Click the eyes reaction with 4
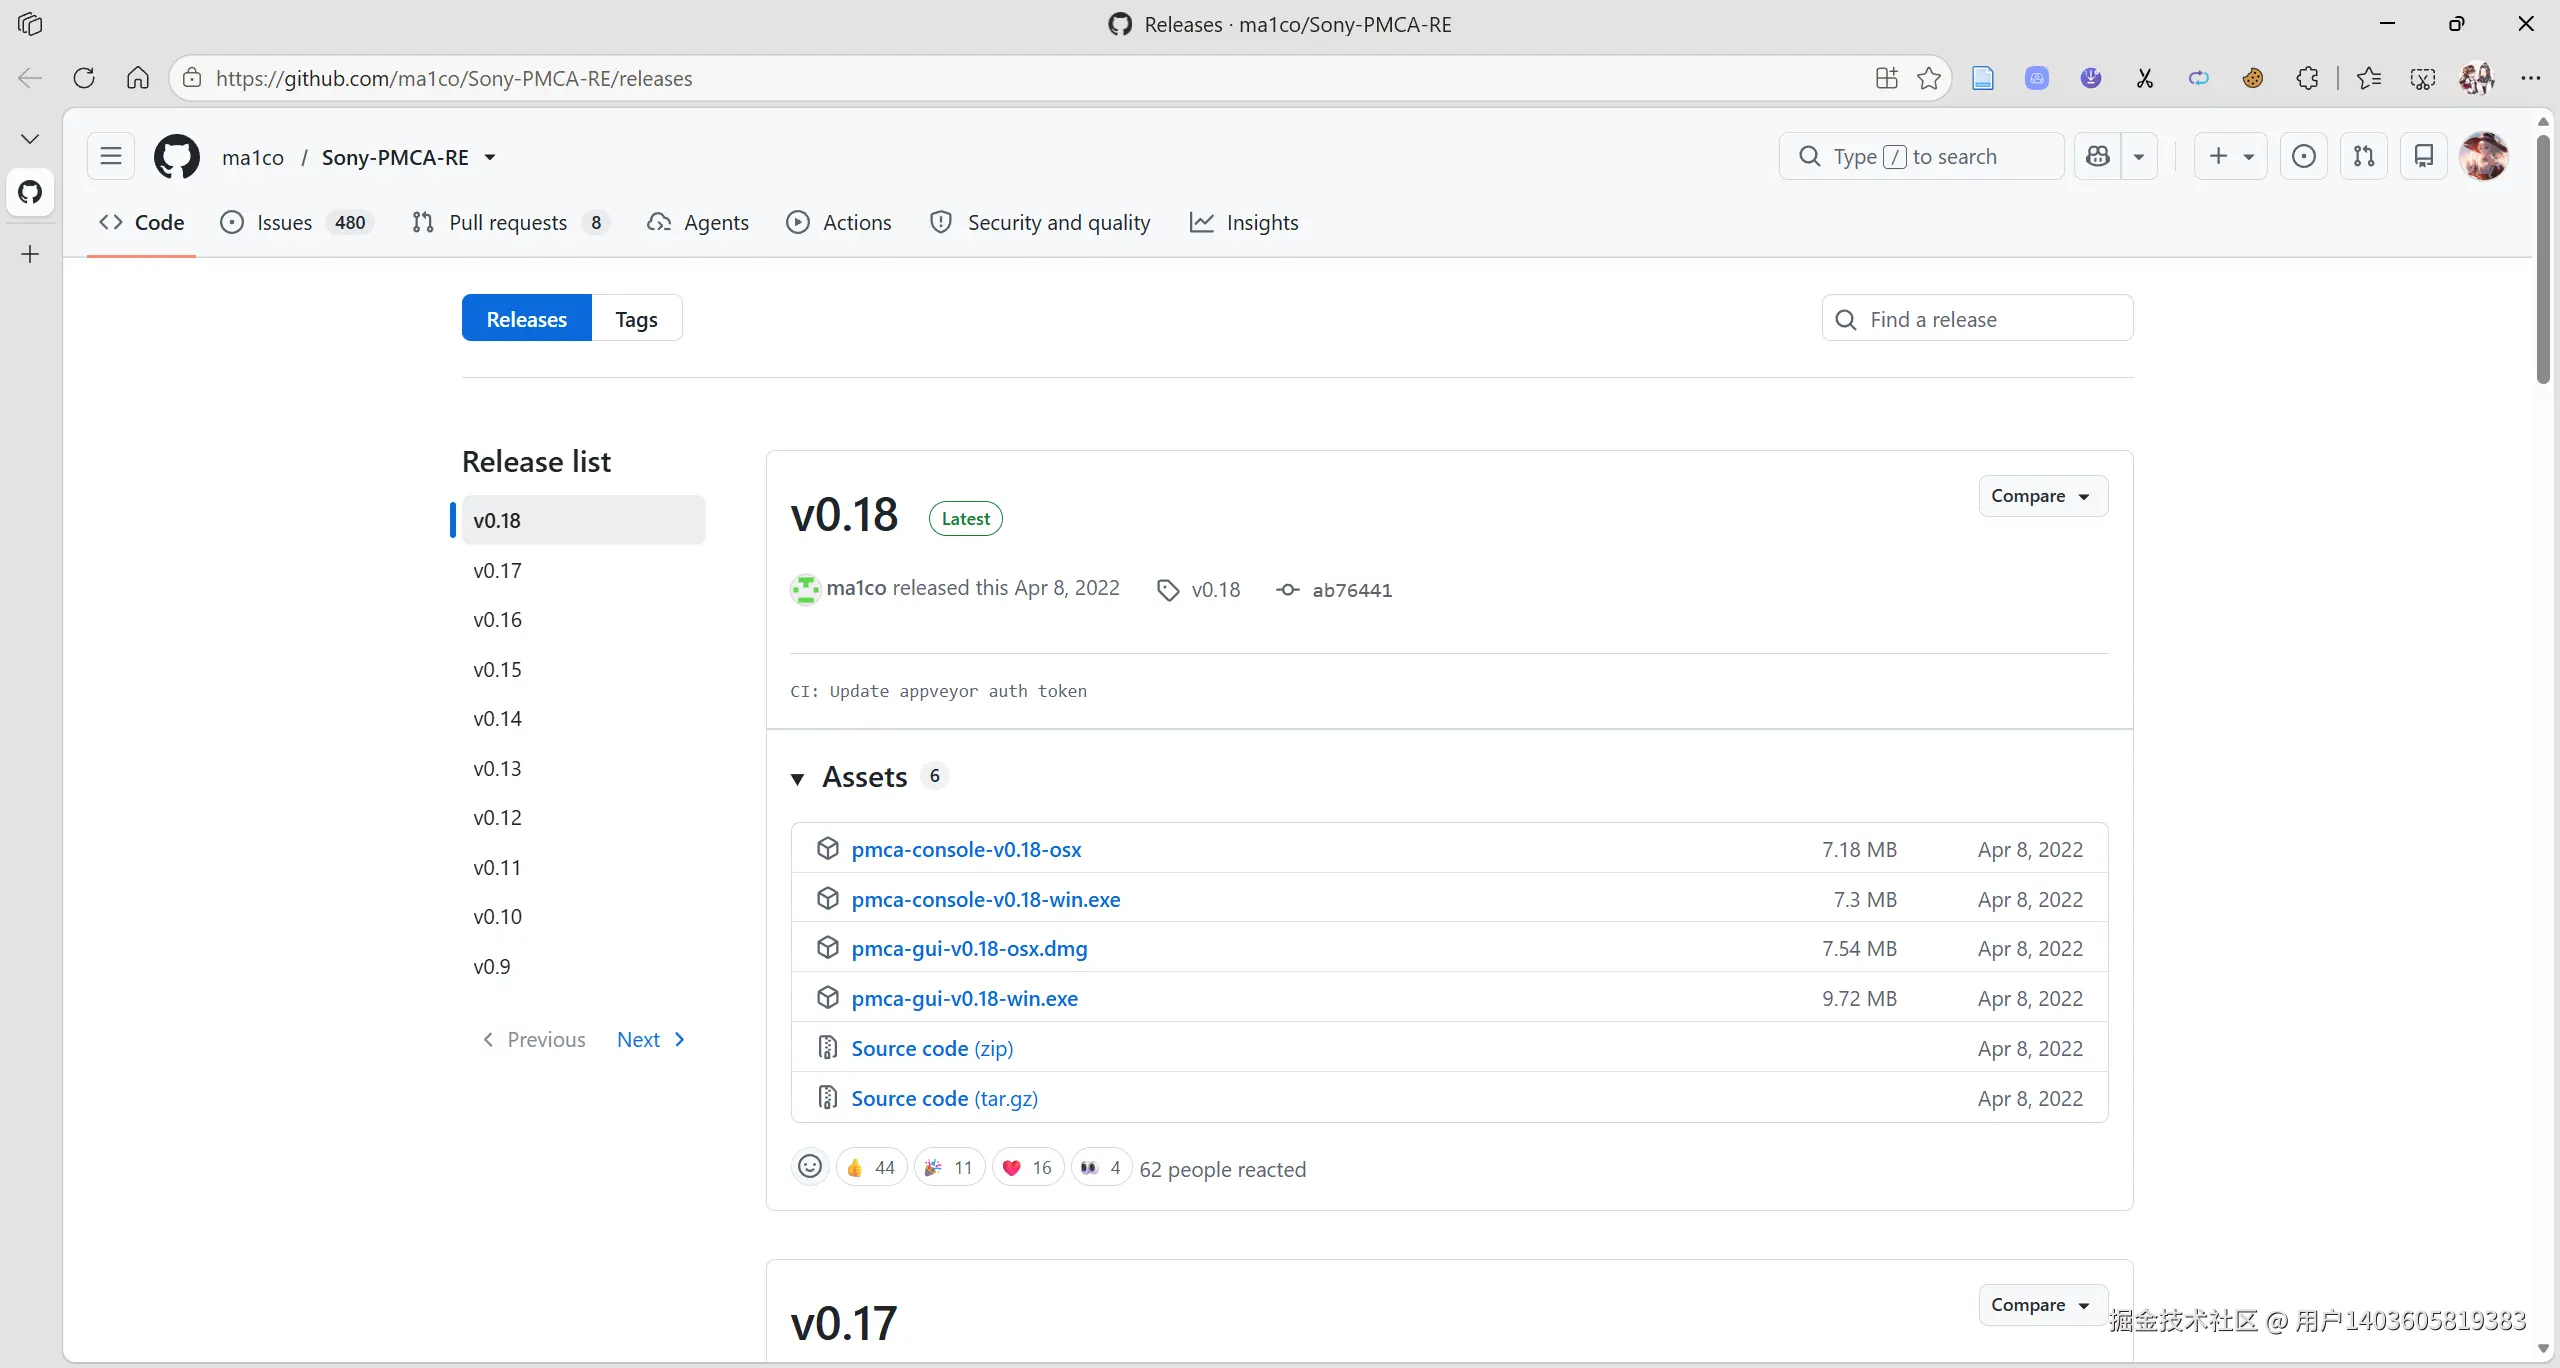2560x1368 pixels. [1101, 1167]
